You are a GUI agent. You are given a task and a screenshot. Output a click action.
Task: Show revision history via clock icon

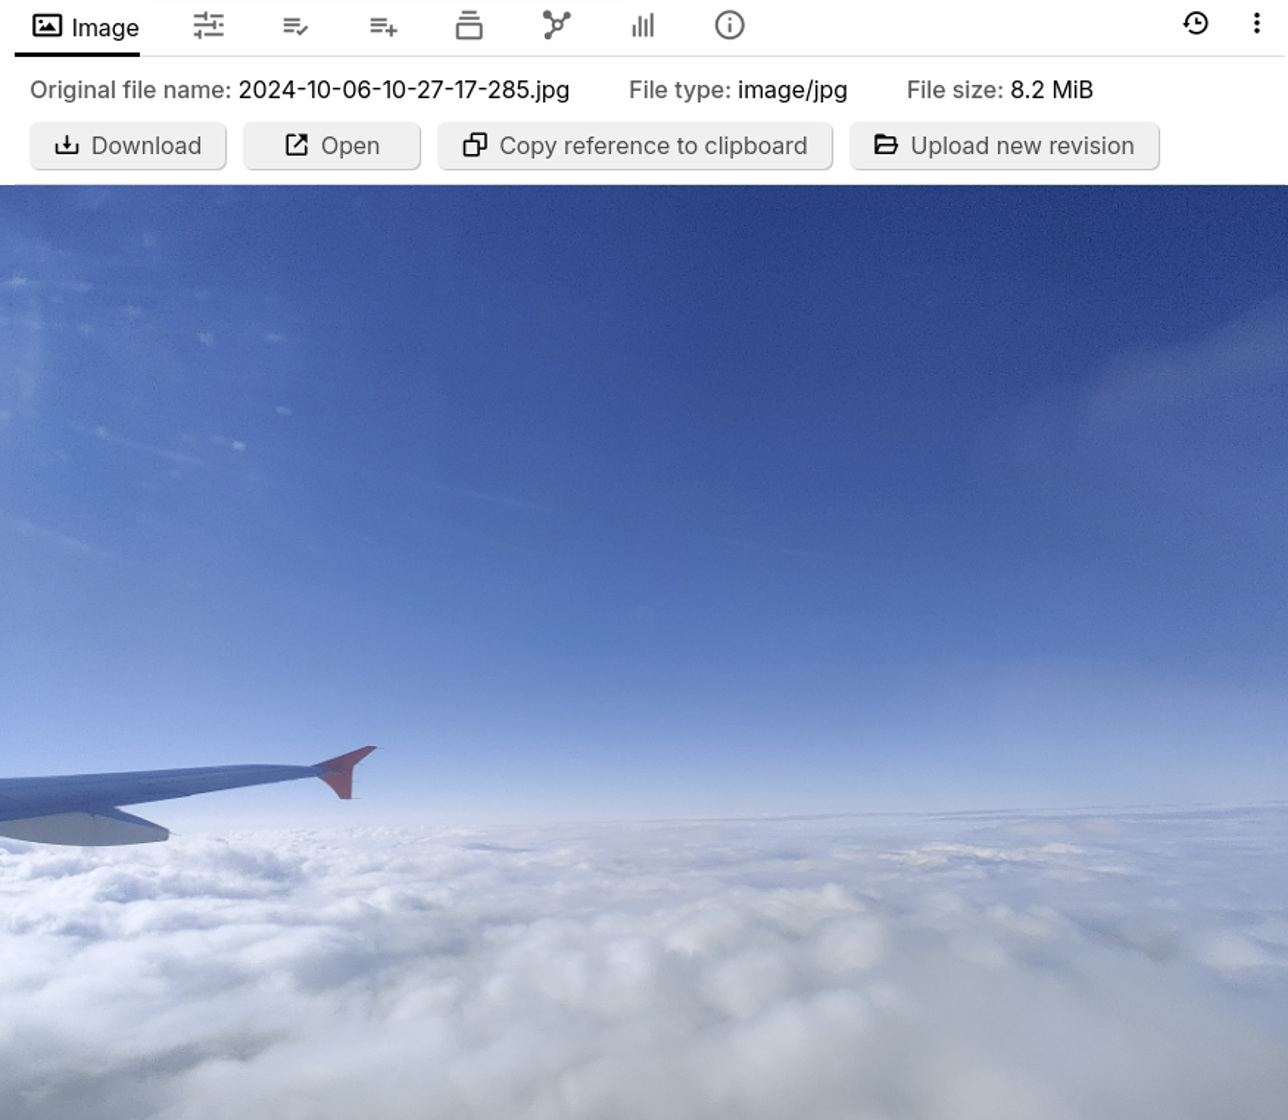pyautogui.click(x=1195, y=24)
